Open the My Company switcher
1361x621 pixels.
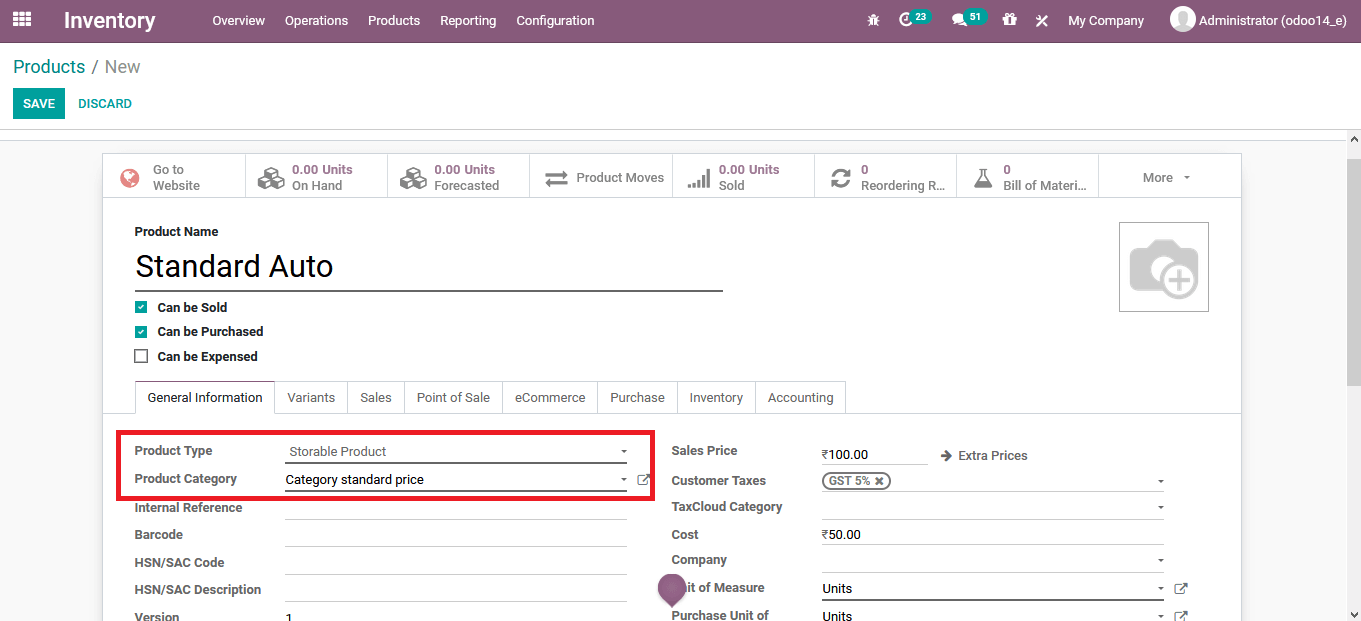coord(1106,20)
